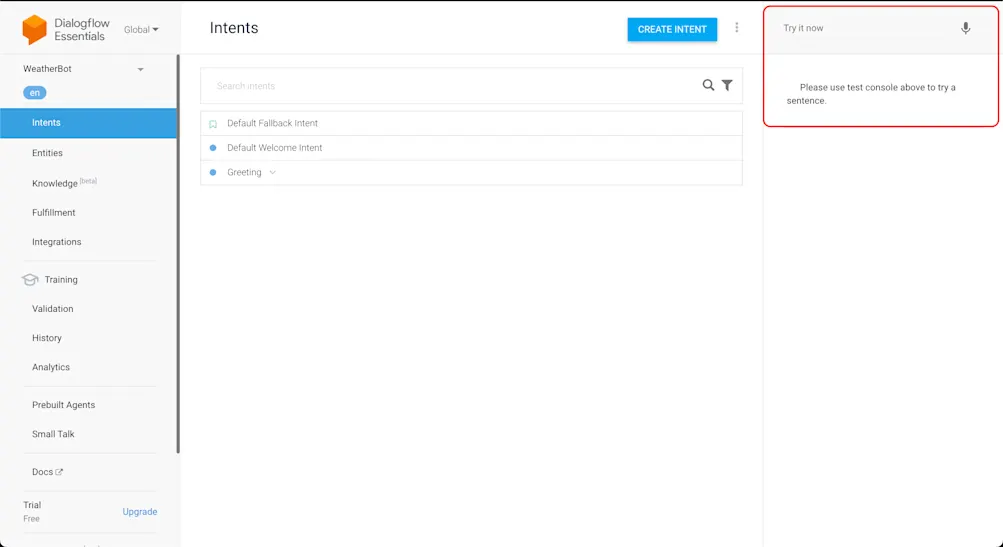Open Entities in the sidebar
1003x547 pixels.
pyautogui.click(x=47, y=153)
